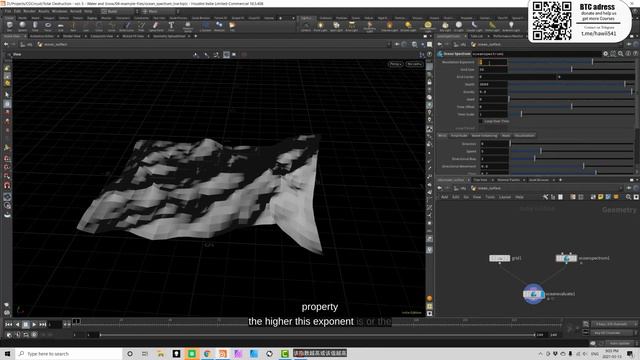This screenshot has height=360, width=640.
Task: Open the Windows menu
Action: point(59,11)
